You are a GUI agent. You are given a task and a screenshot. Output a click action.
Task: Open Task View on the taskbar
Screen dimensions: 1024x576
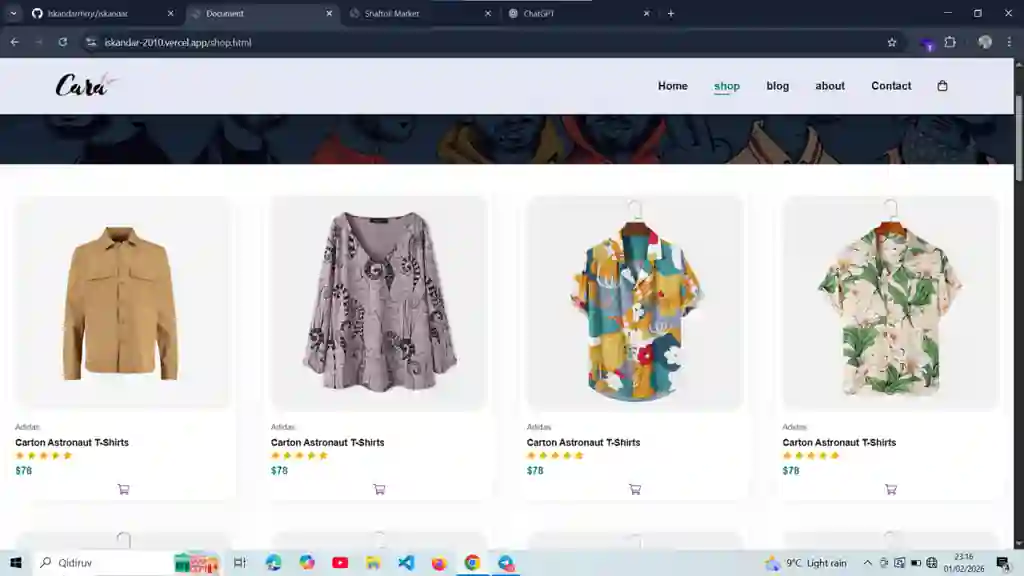coord(240,562)
